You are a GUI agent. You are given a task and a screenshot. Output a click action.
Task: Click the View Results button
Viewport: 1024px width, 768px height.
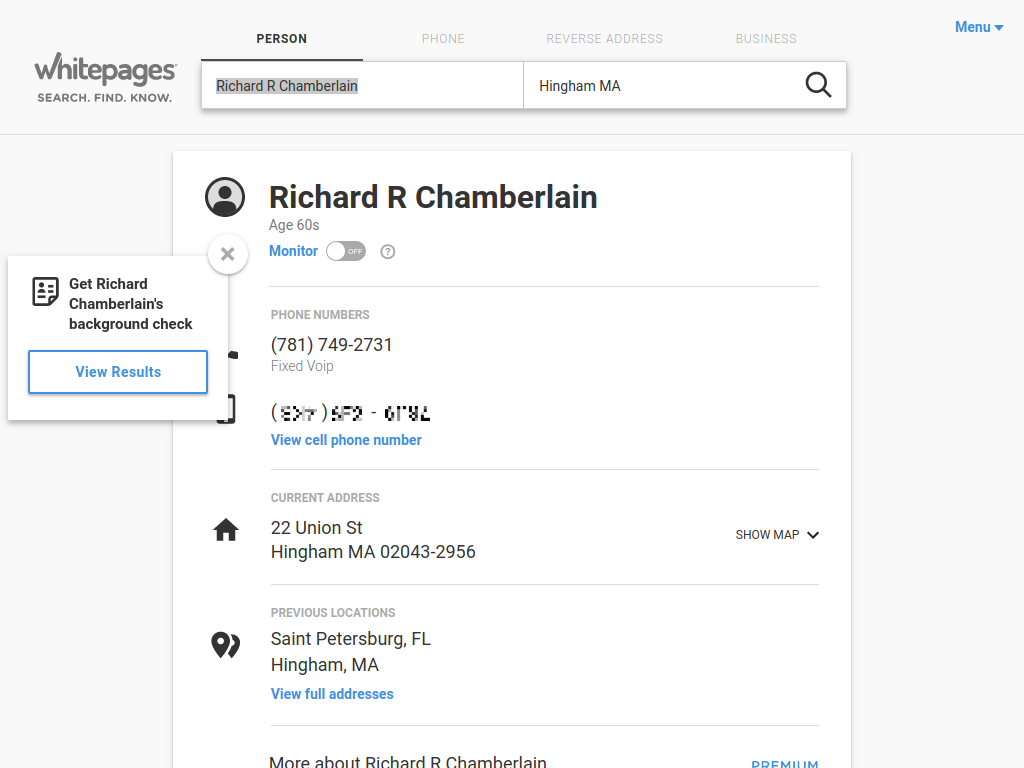pos(118,372)
